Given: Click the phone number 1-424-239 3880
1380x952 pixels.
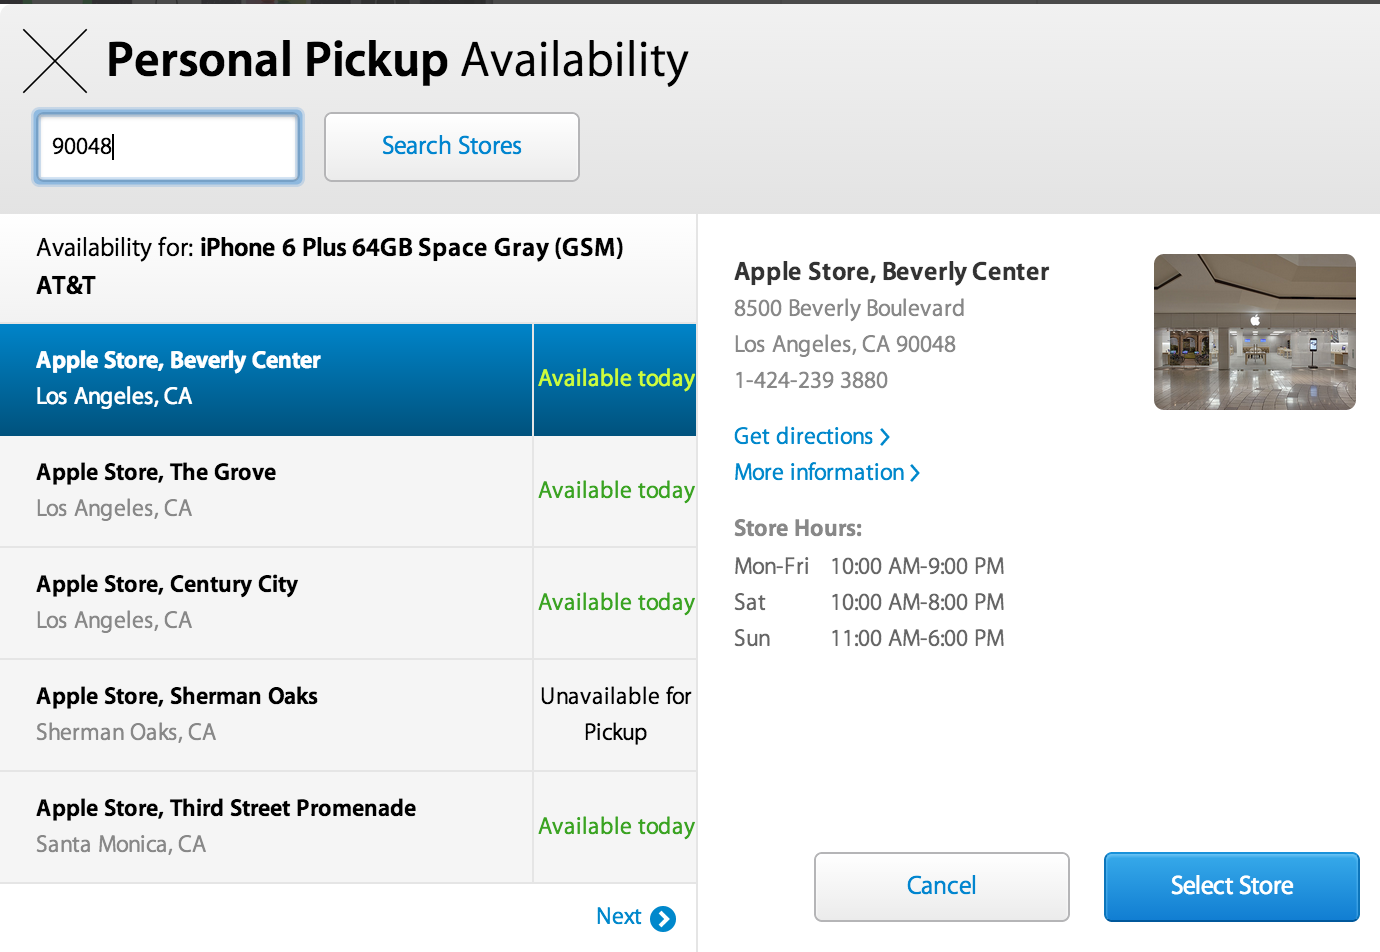Looking at the screenshot, I should coord(811,380).
